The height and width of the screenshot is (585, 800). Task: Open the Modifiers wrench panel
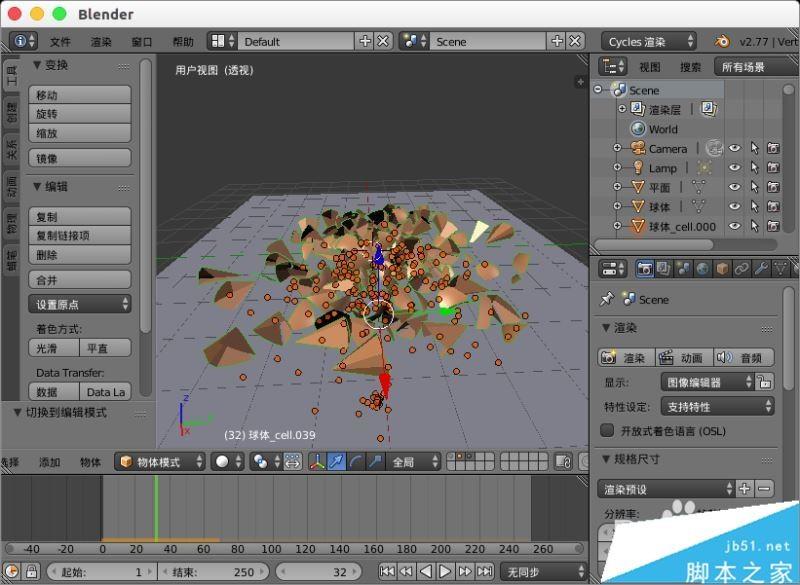pyautogui.click(x=759, y=269)
